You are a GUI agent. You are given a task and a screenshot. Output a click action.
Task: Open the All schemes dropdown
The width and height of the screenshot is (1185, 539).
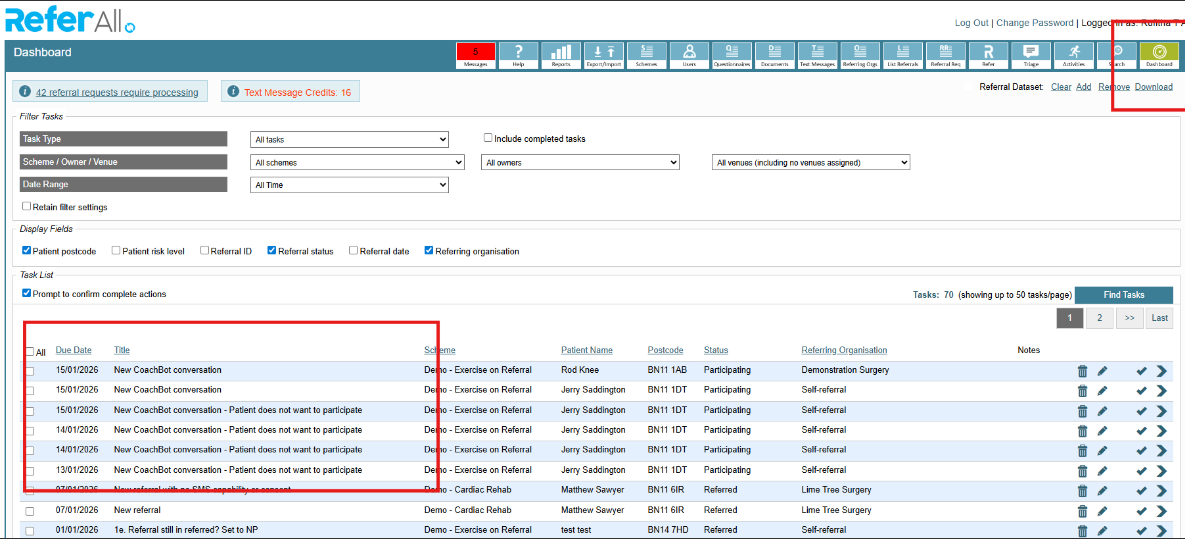click(x=357, y=162)
